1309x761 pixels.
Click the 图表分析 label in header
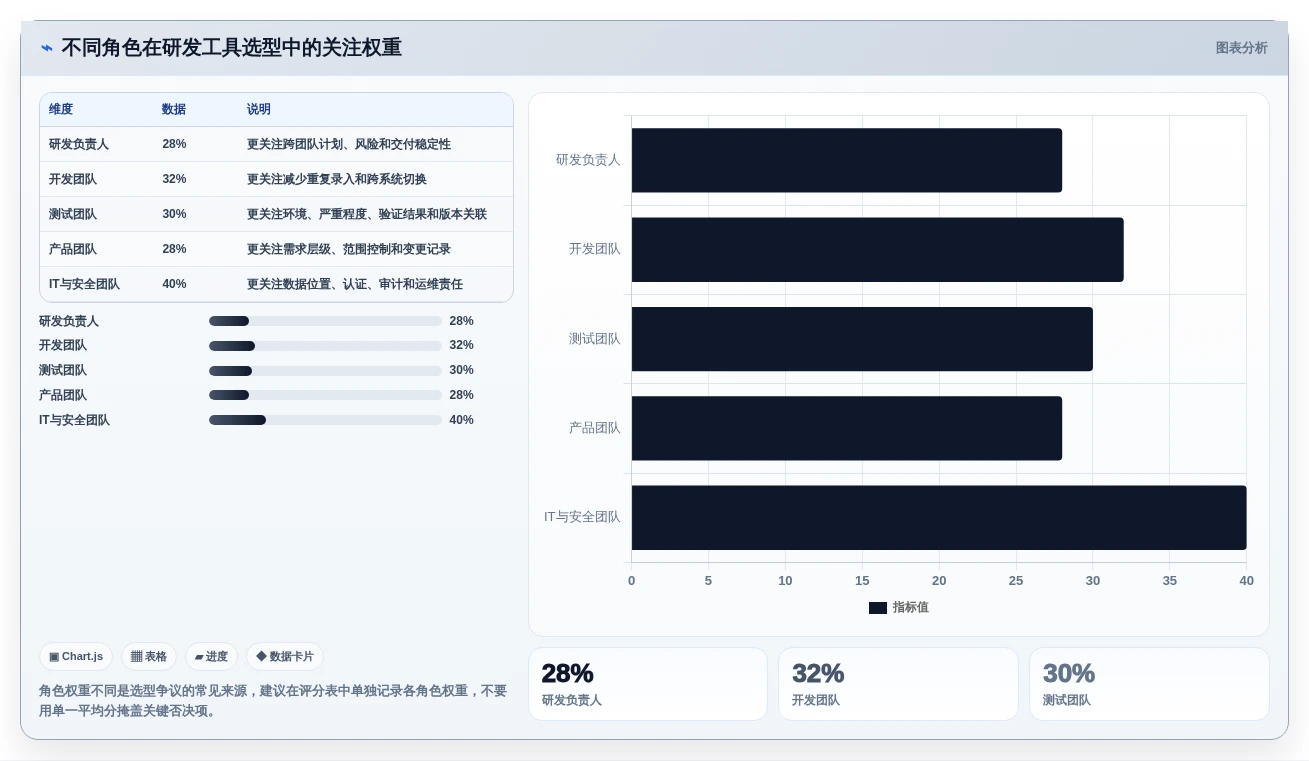click(x=1241, y=48)
